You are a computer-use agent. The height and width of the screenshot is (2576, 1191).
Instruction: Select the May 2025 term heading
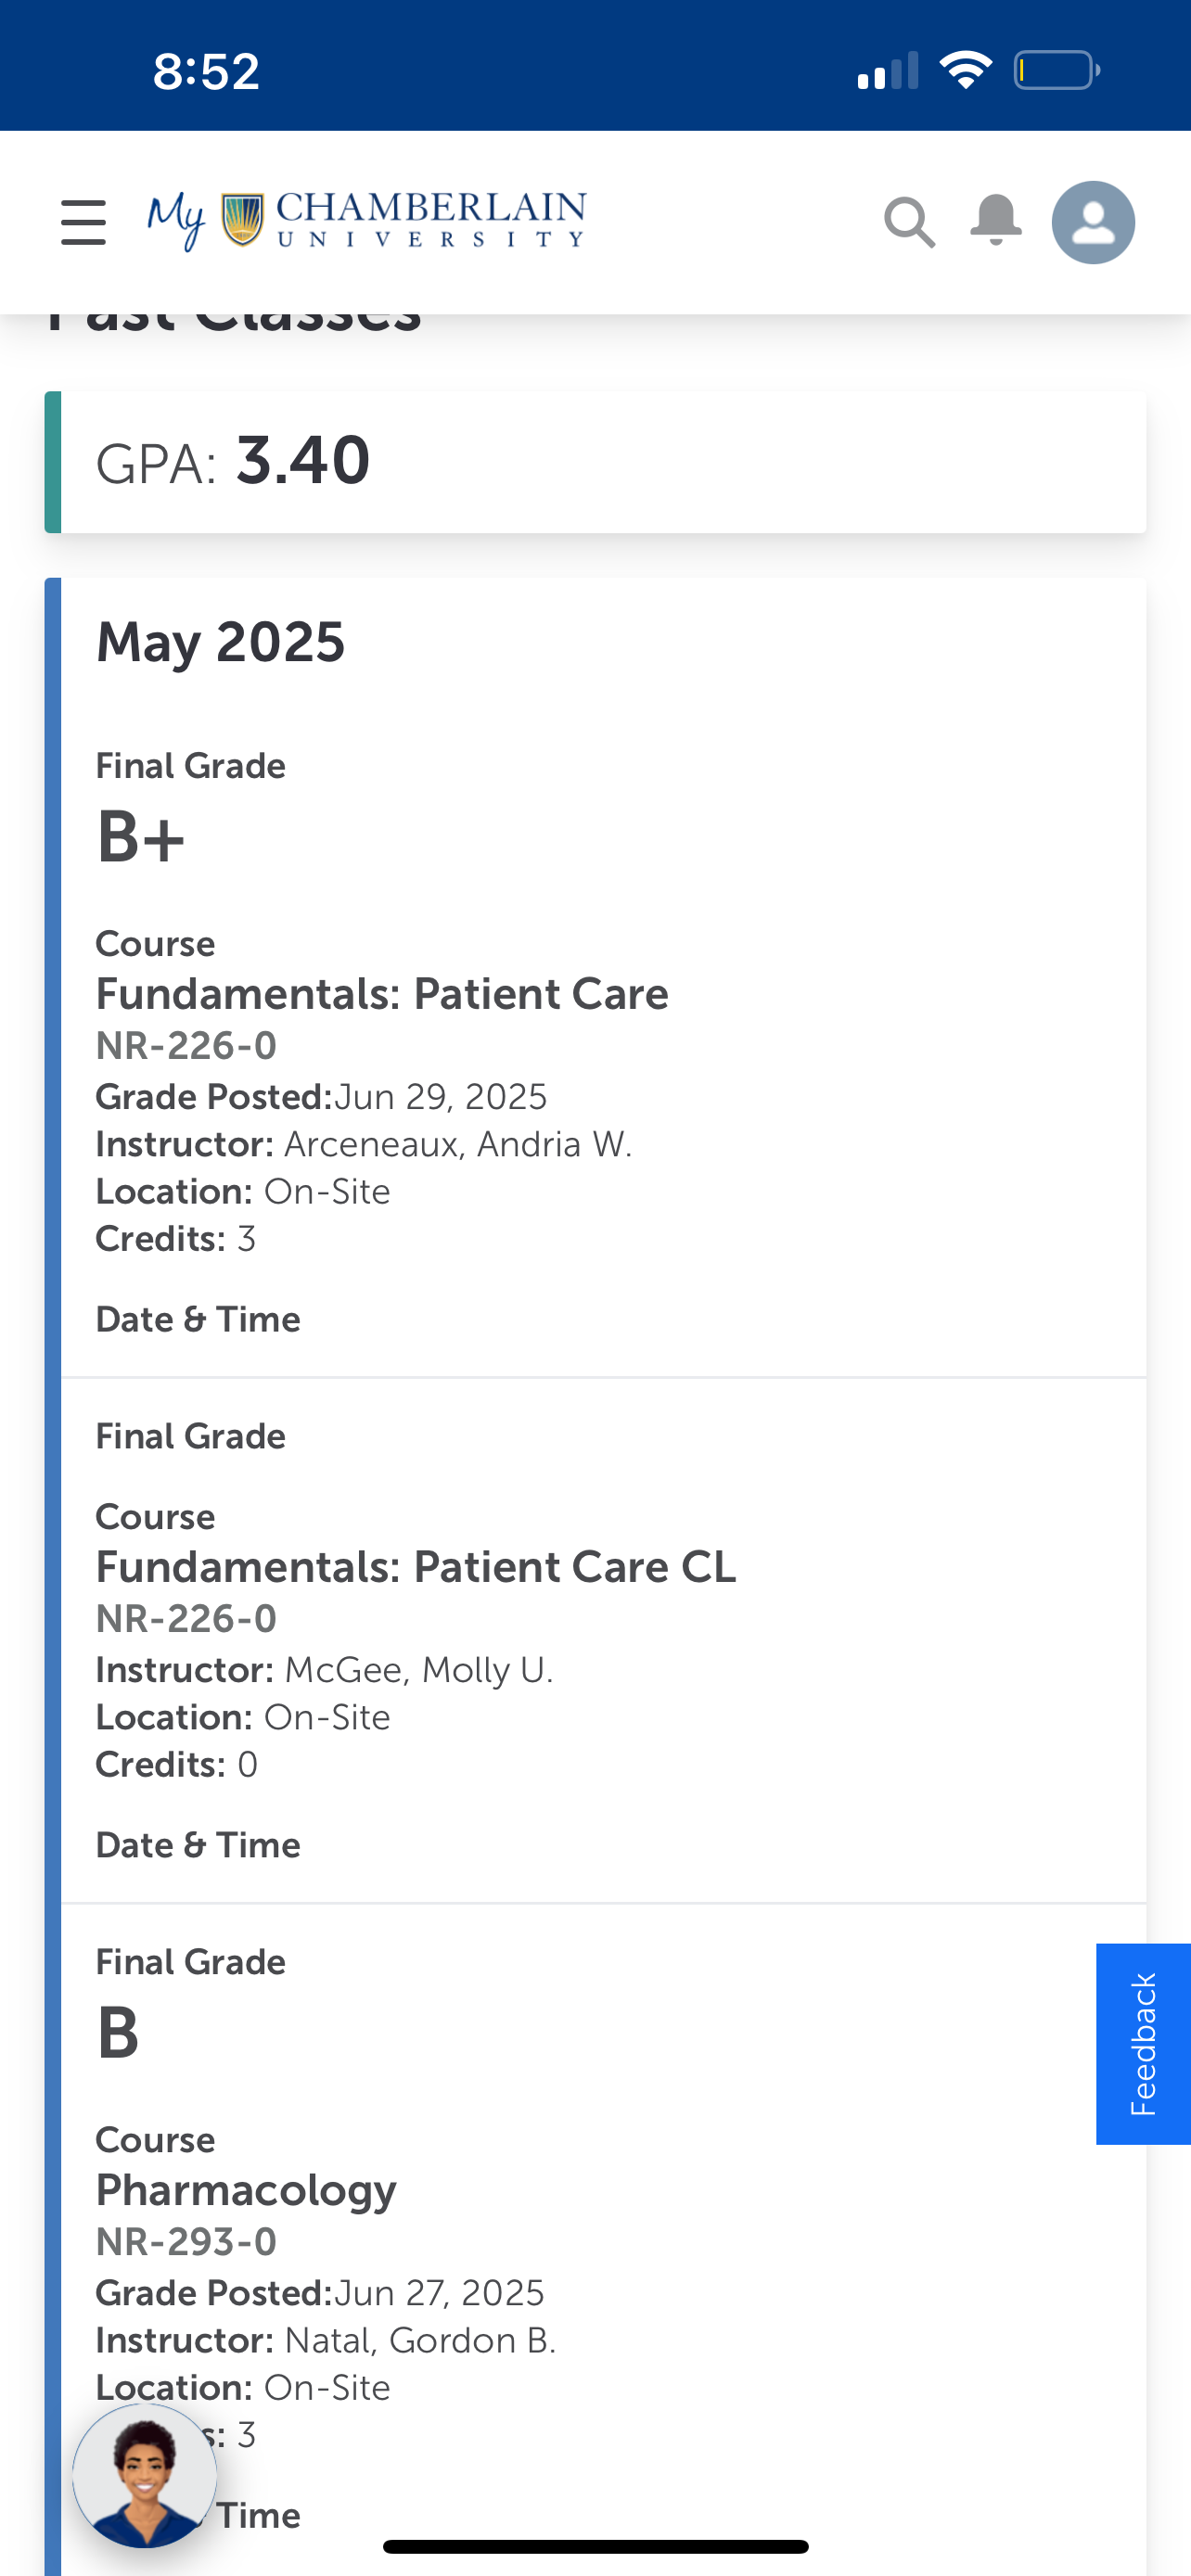(x=220, y=642)
